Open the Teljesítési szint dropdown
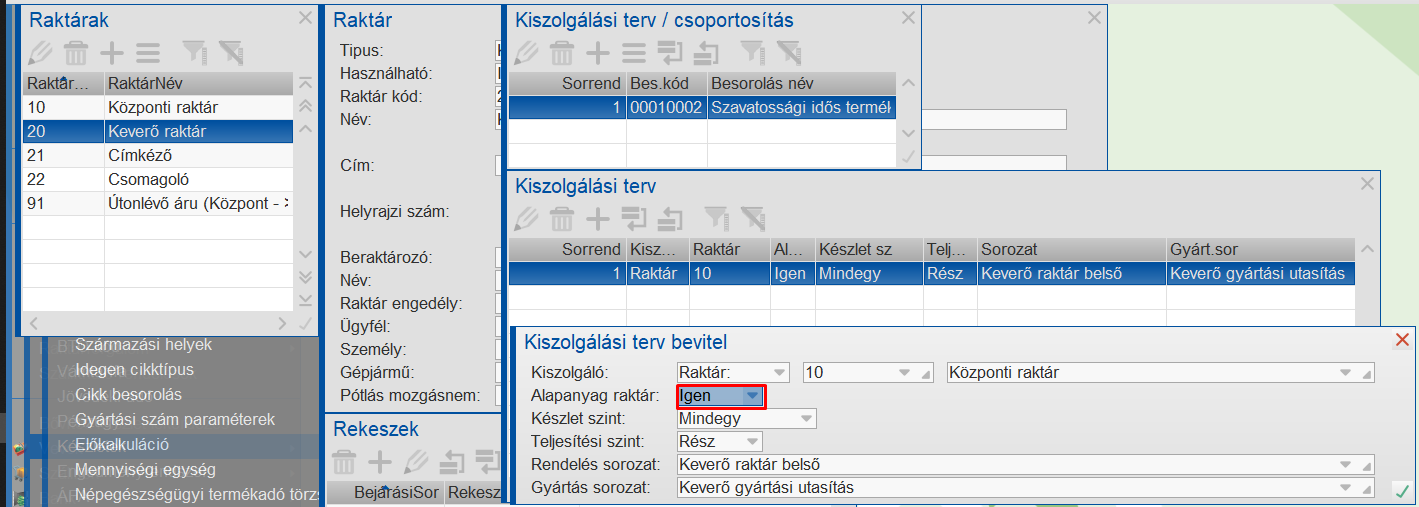The image size is (1419, 507). pos(752,442)
